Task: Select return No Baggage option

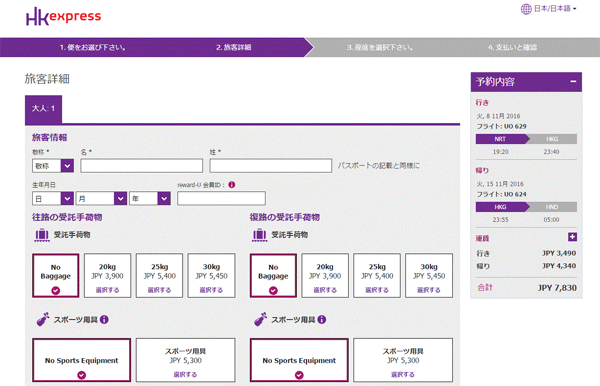Action: coord(273,275)
